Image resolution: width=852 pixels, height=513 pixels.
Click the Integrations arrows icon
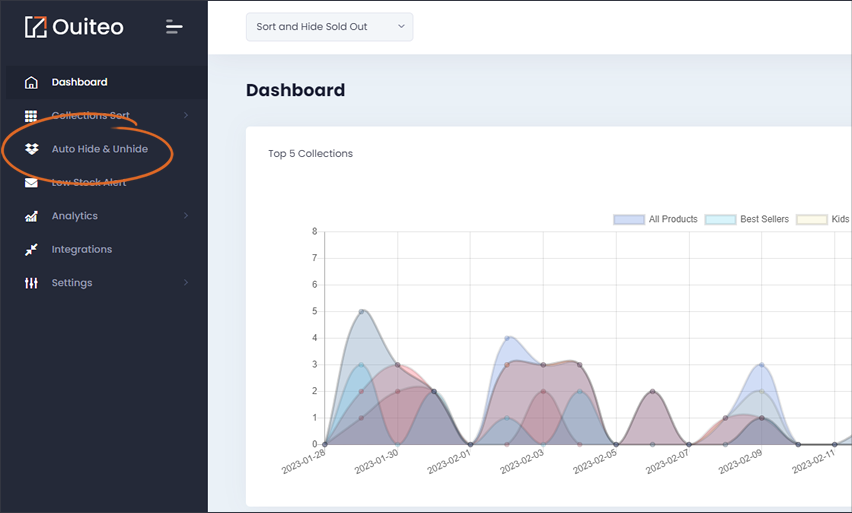32,249
